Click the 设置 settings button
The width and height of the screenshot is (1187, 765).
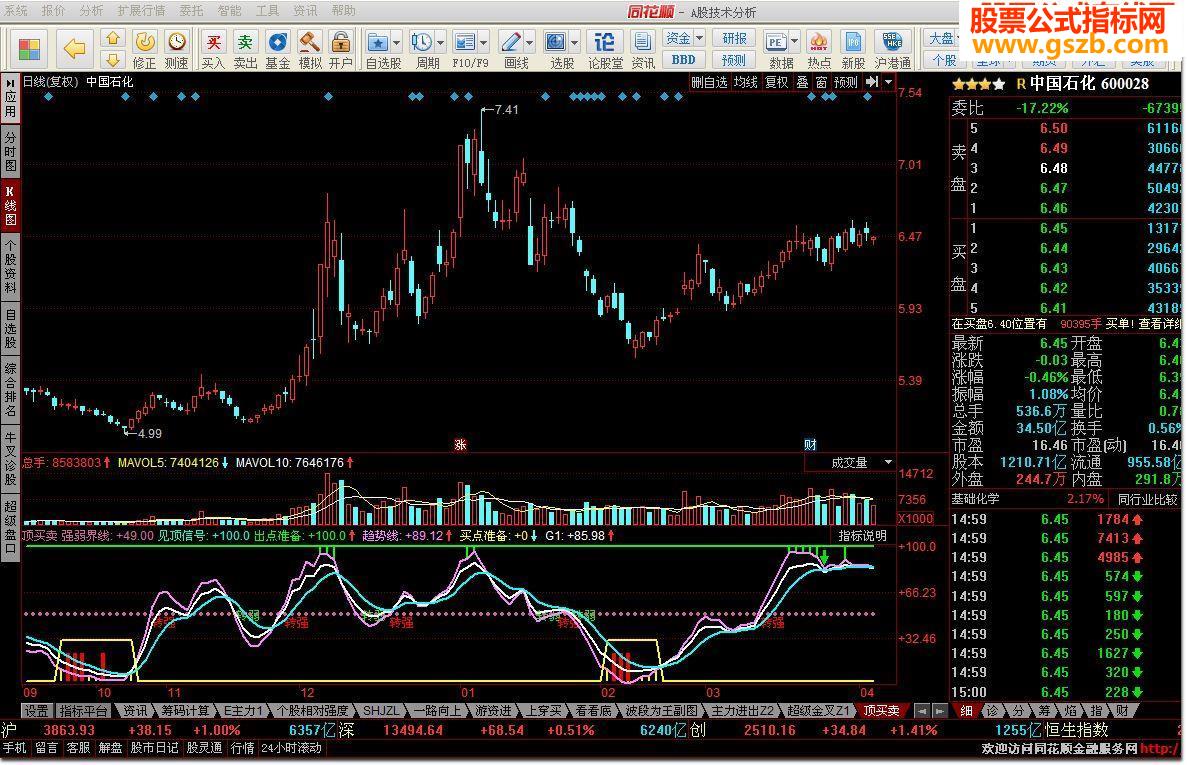(36, 711)
